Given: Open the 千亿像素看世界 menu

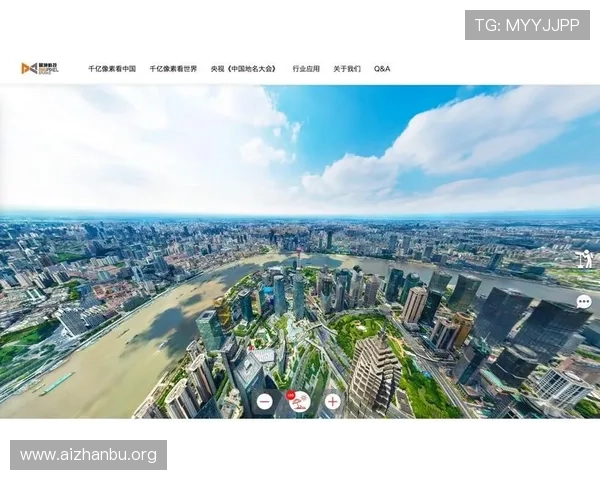Looking at the screenshot, I should (173, 69).
